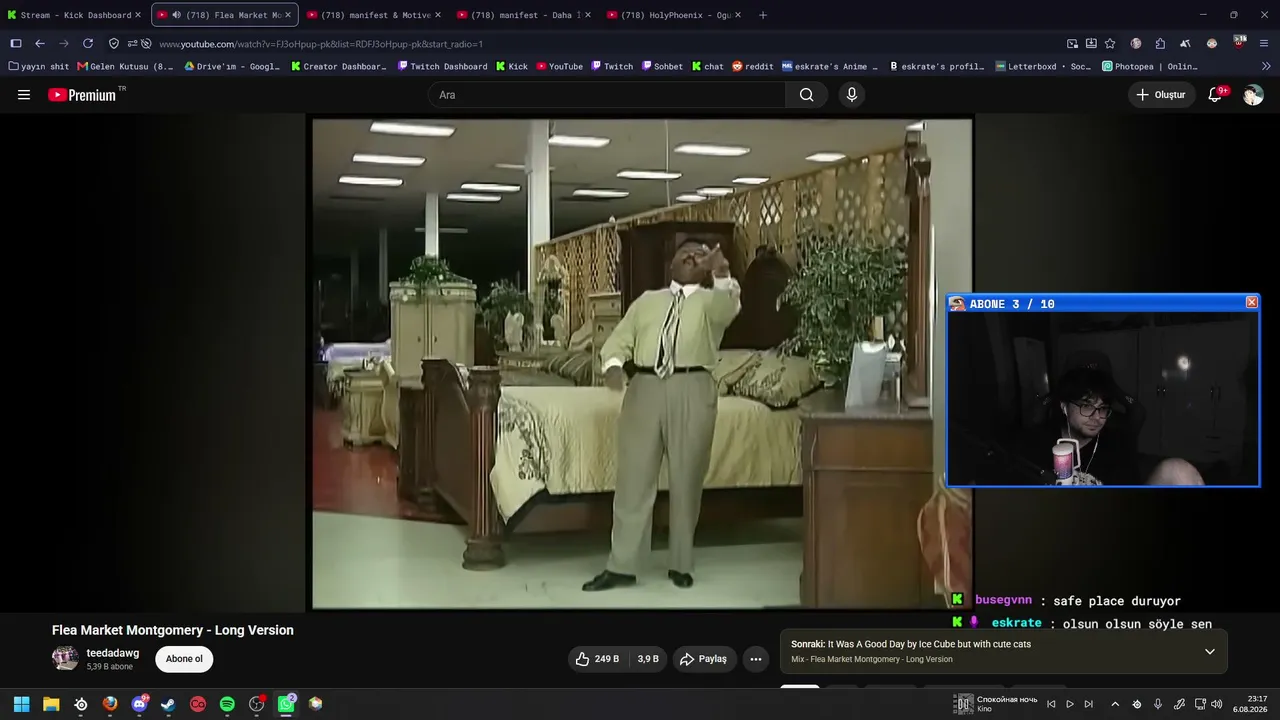The height and width of the screenshot is (720, 1280).
Task: Open the reddit bookmark
Action: click(x=753, y=67)
